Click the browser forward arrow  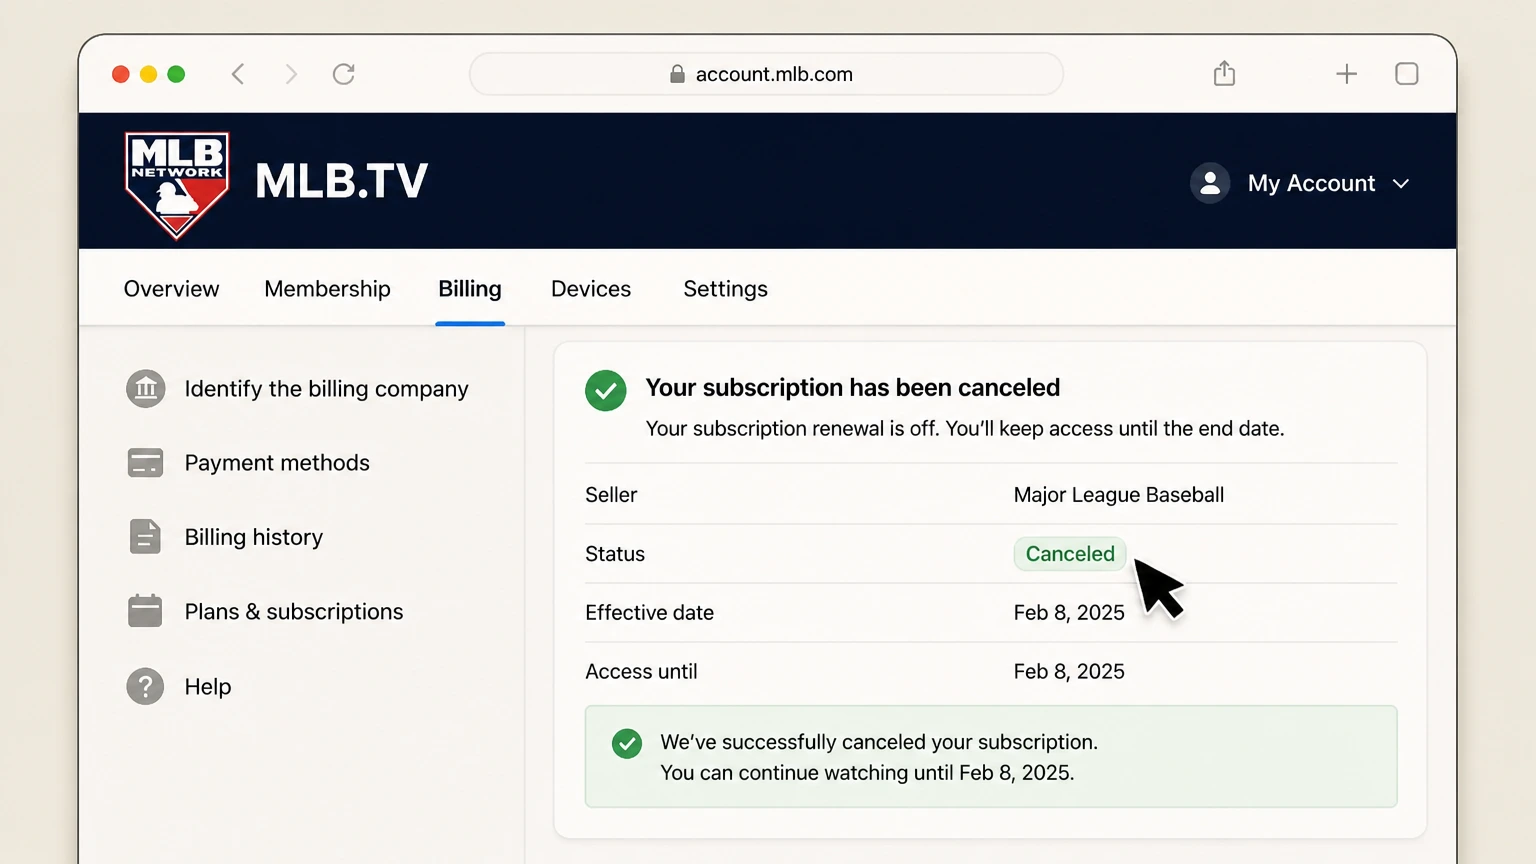(291, 74)
